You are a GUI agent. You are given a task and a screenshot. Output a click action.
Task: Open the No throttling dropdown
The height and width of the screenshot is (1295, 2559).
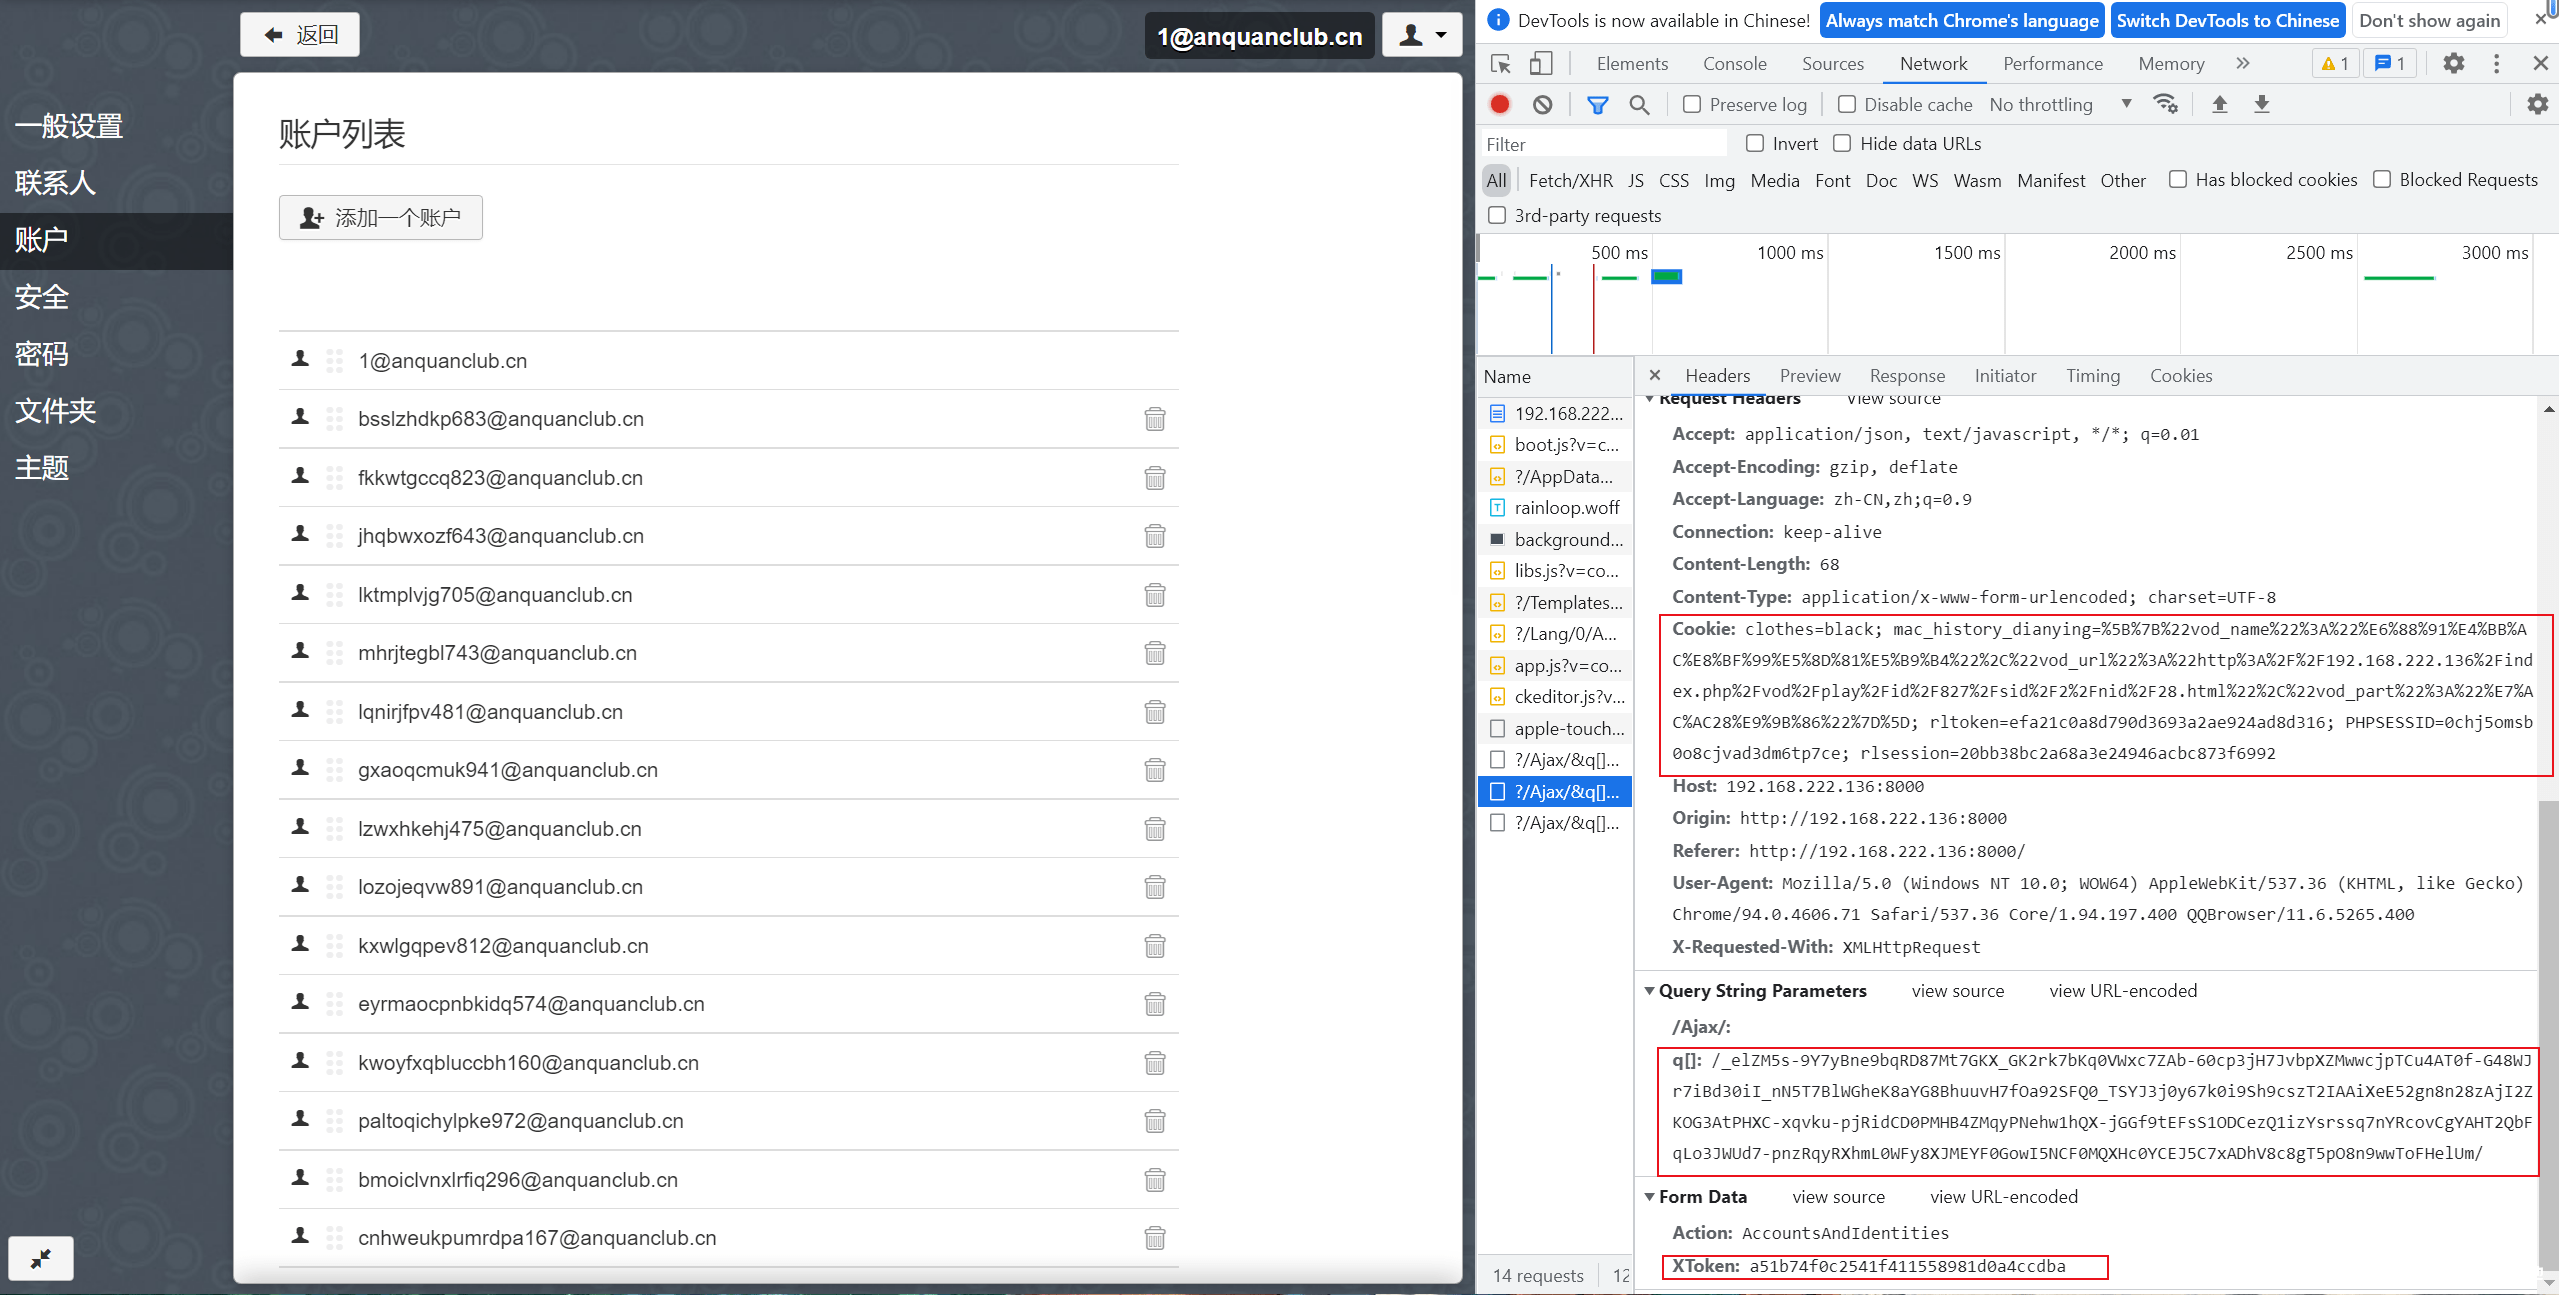point(2059,104)
